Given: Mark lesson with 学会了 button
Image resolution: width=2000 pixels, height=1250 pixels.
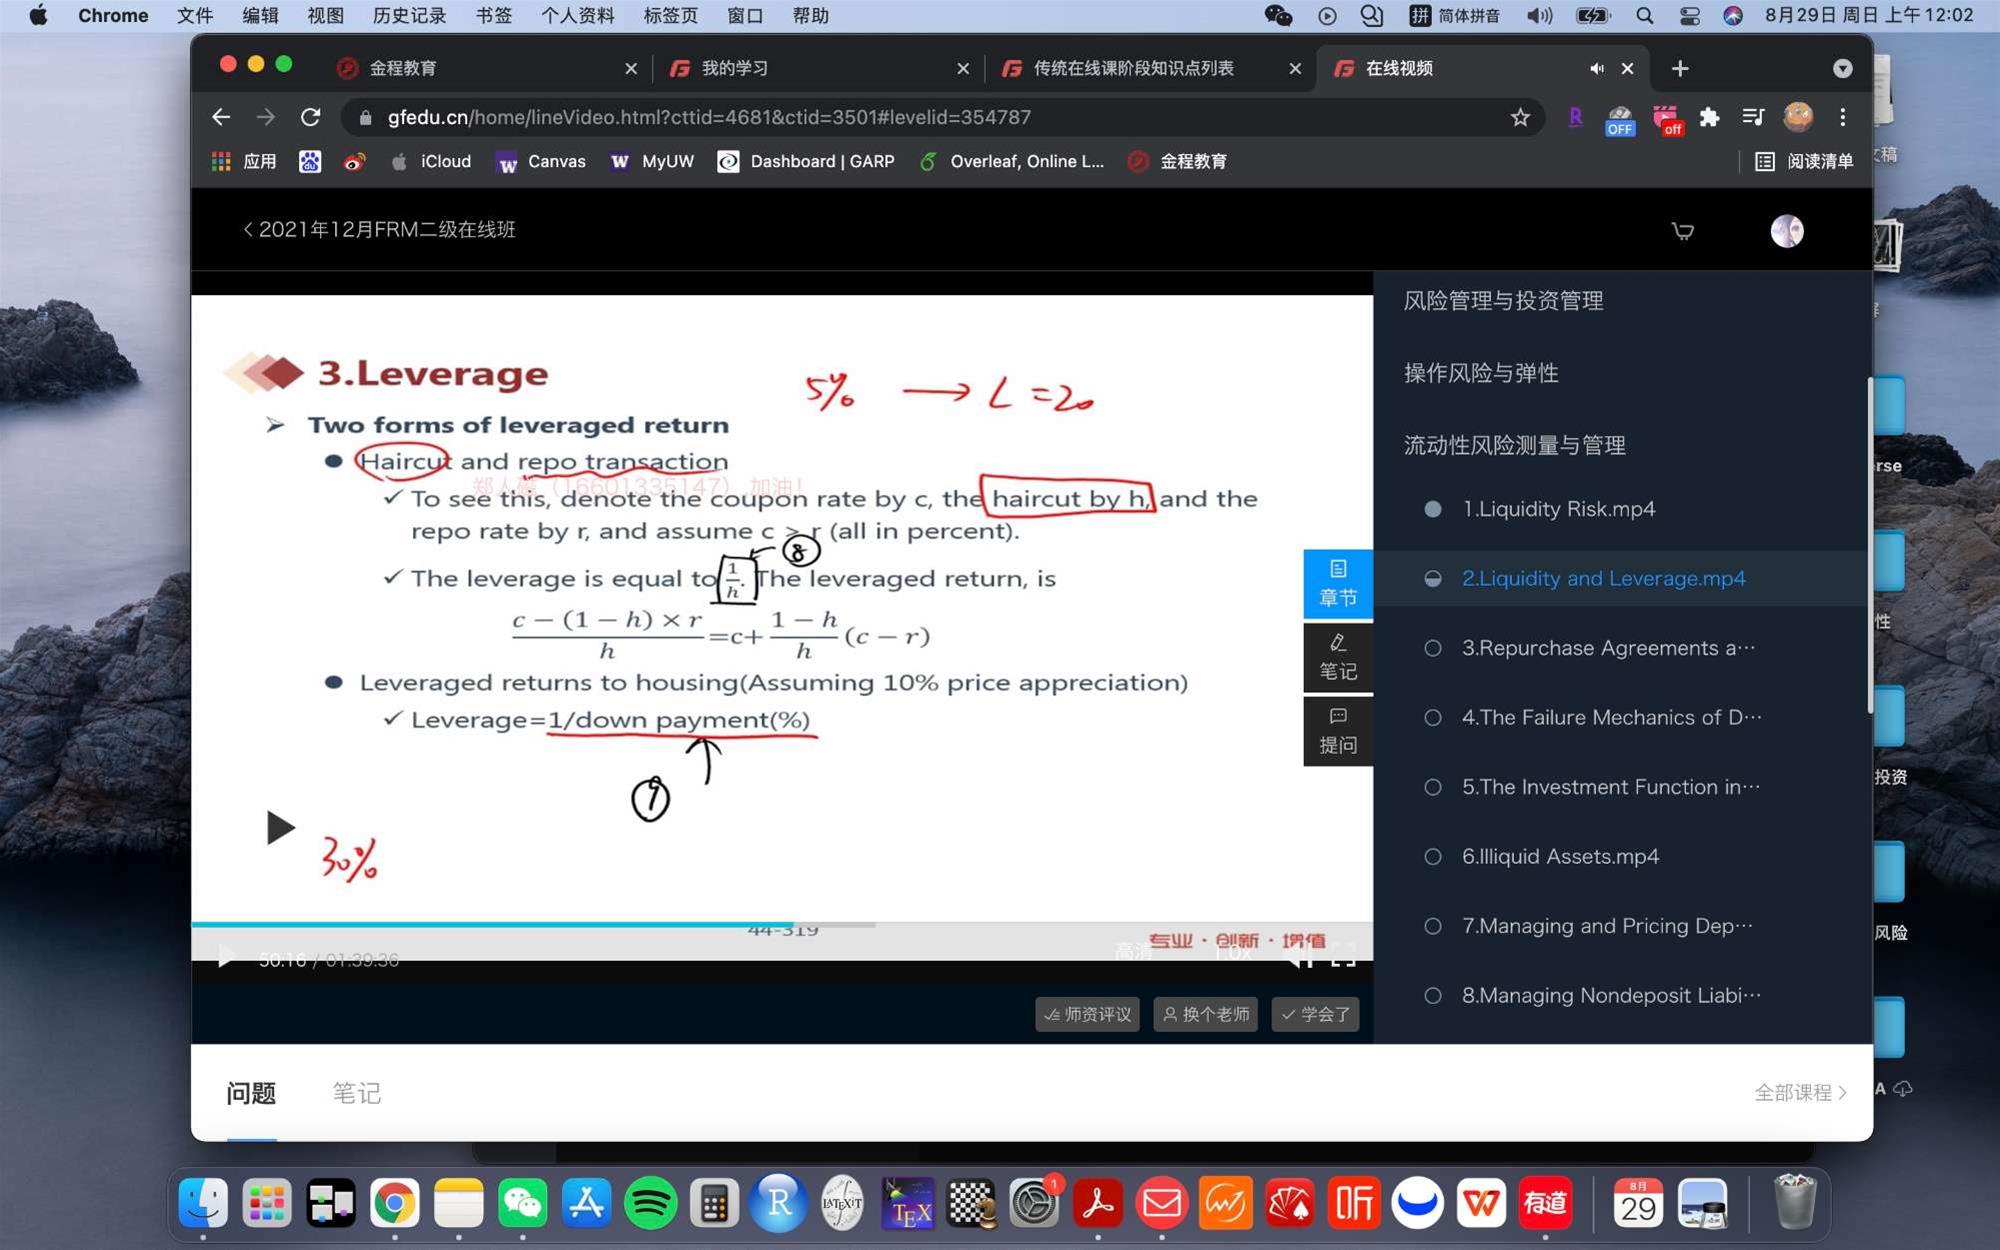Looking at the screenshot, I should [x=1315, y=1014].
